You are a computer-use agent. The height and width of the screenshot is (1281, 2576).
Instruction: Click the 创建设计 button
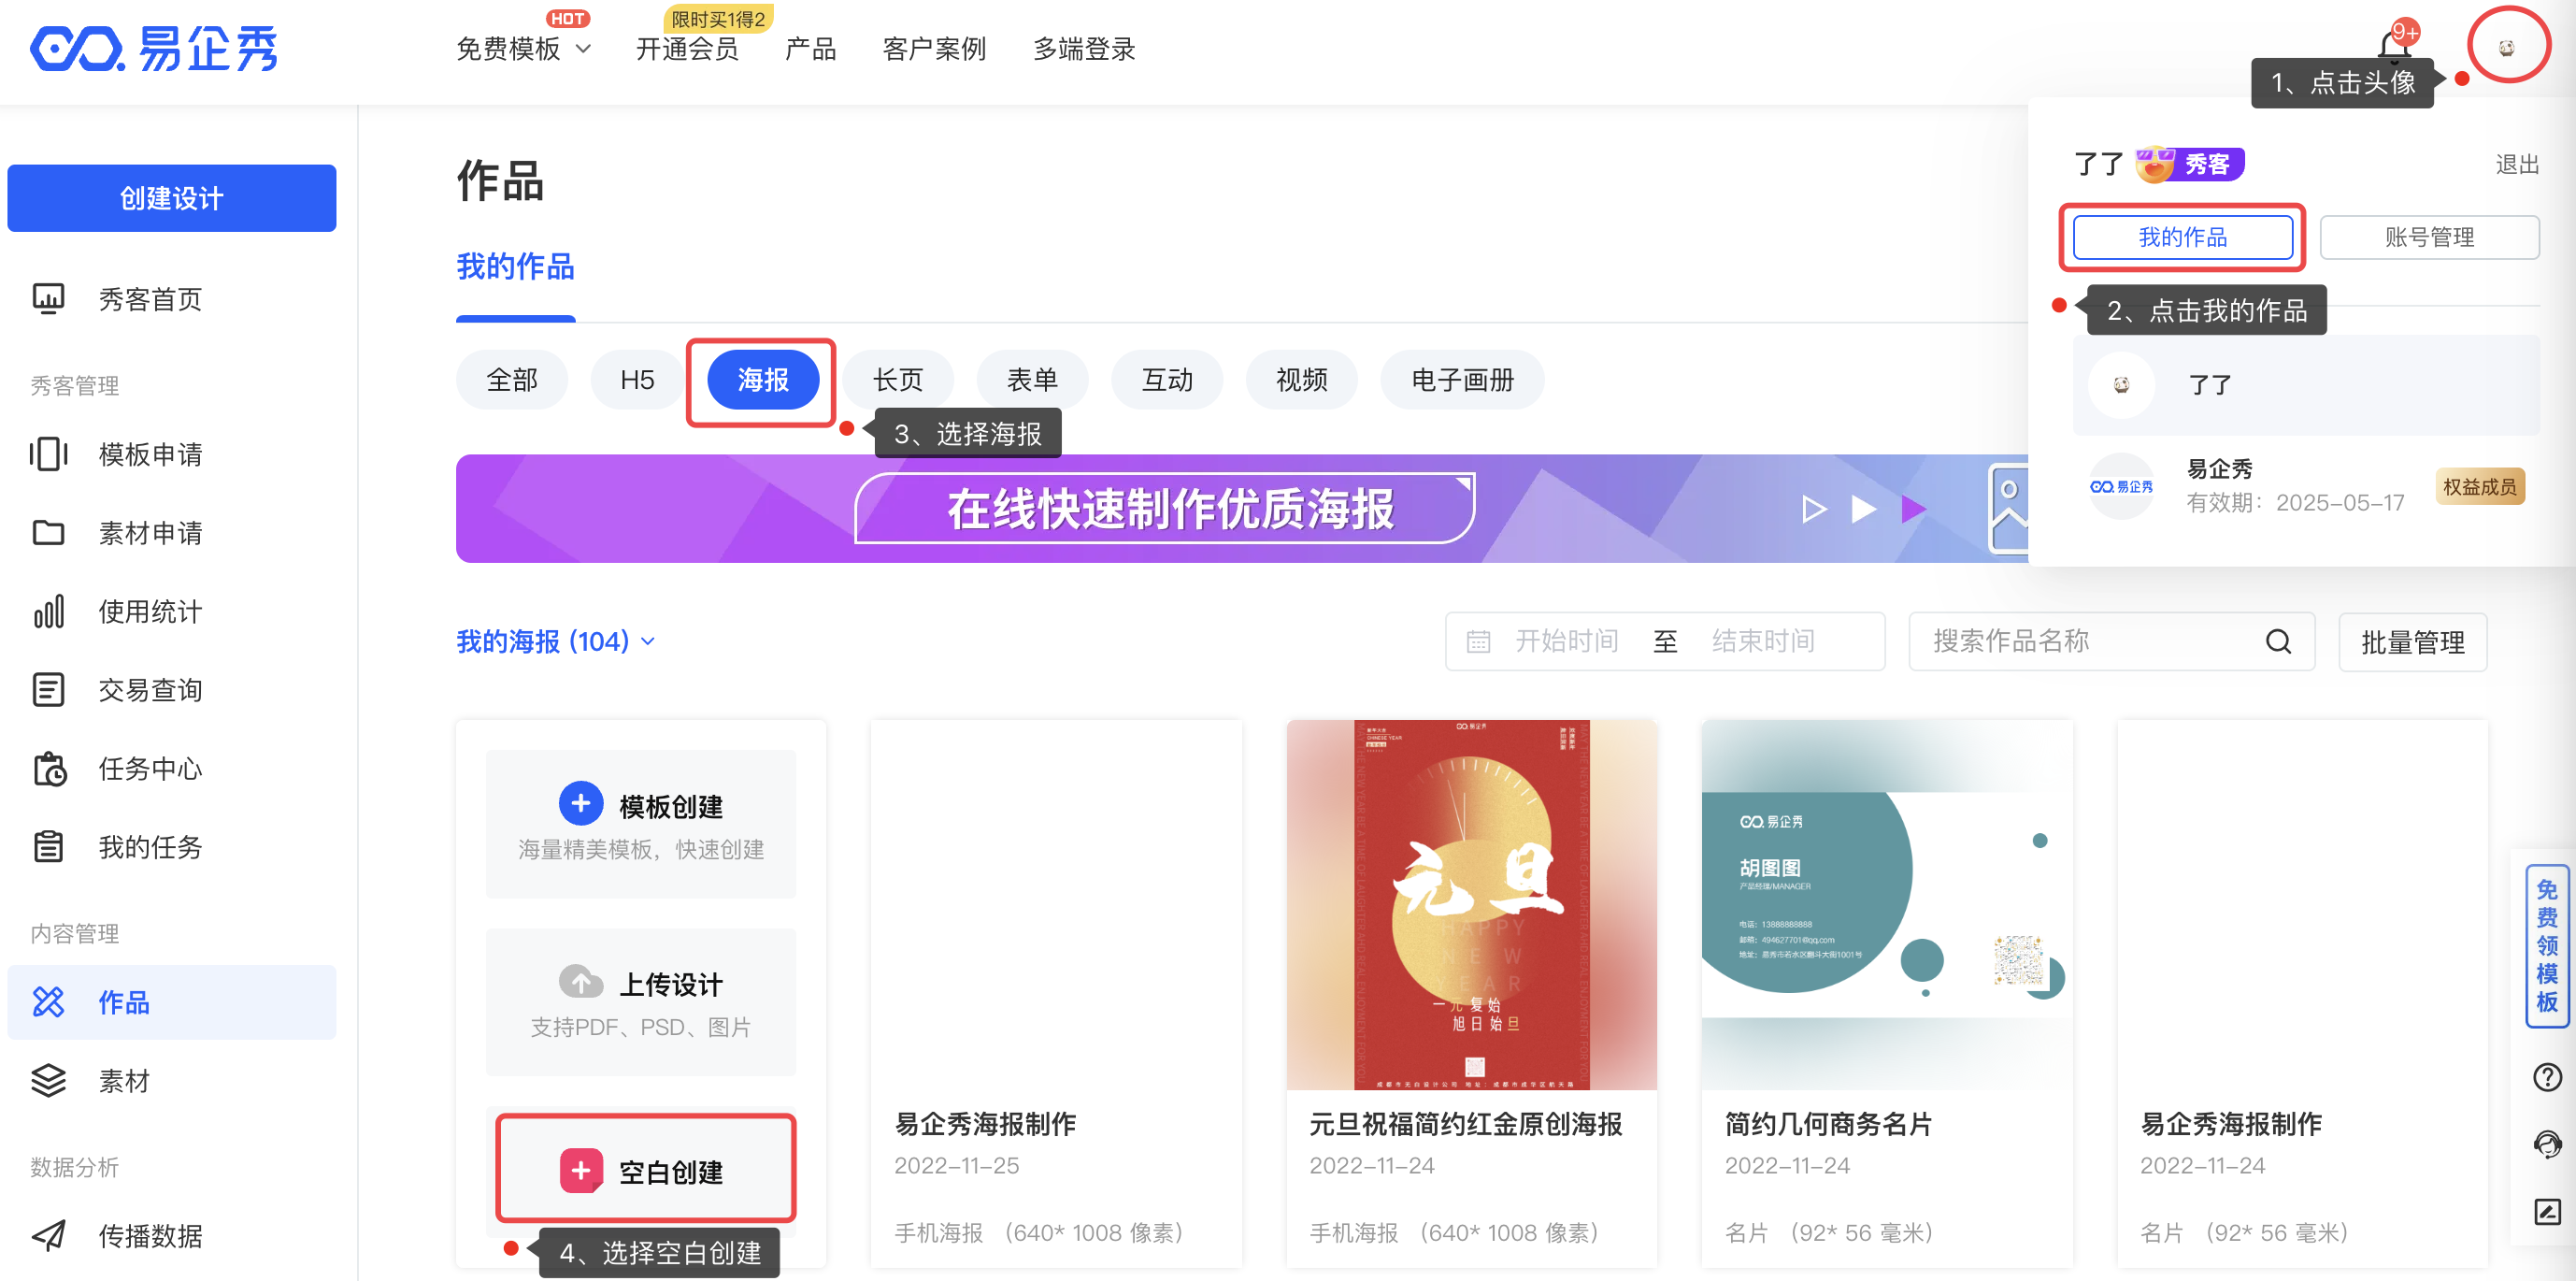tap(171, 198)
